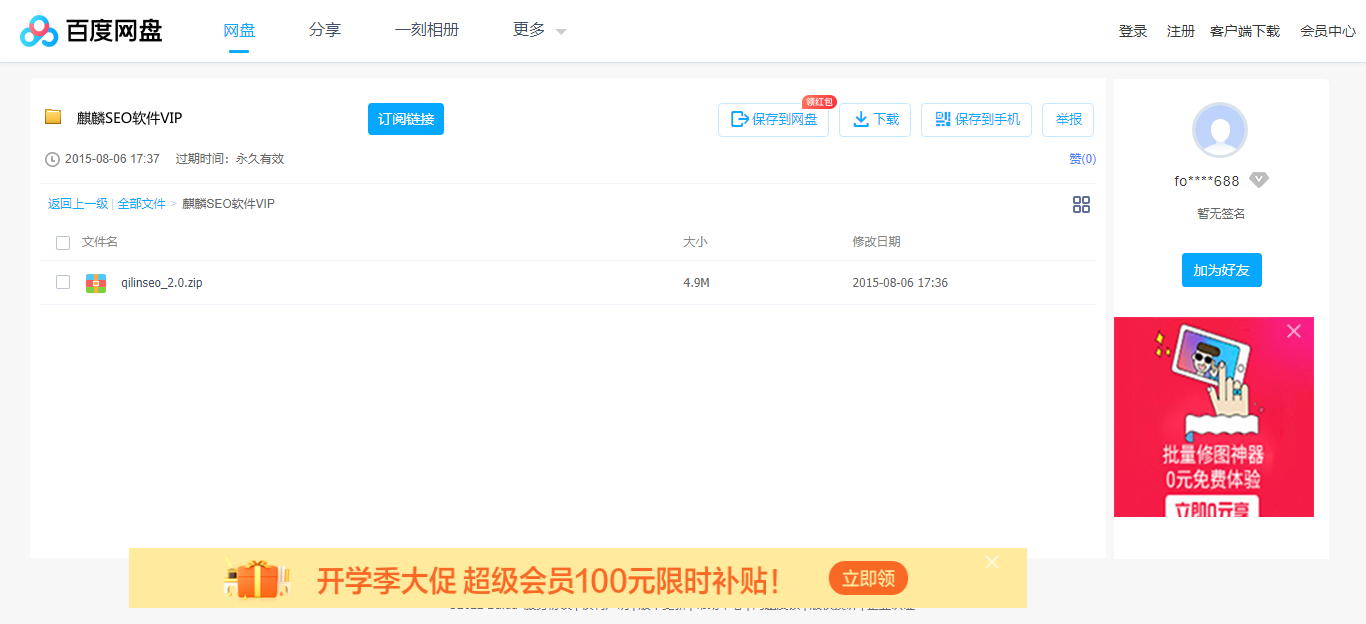
Task: Select all files with the header checkbox
Action: tap(63, 242)
